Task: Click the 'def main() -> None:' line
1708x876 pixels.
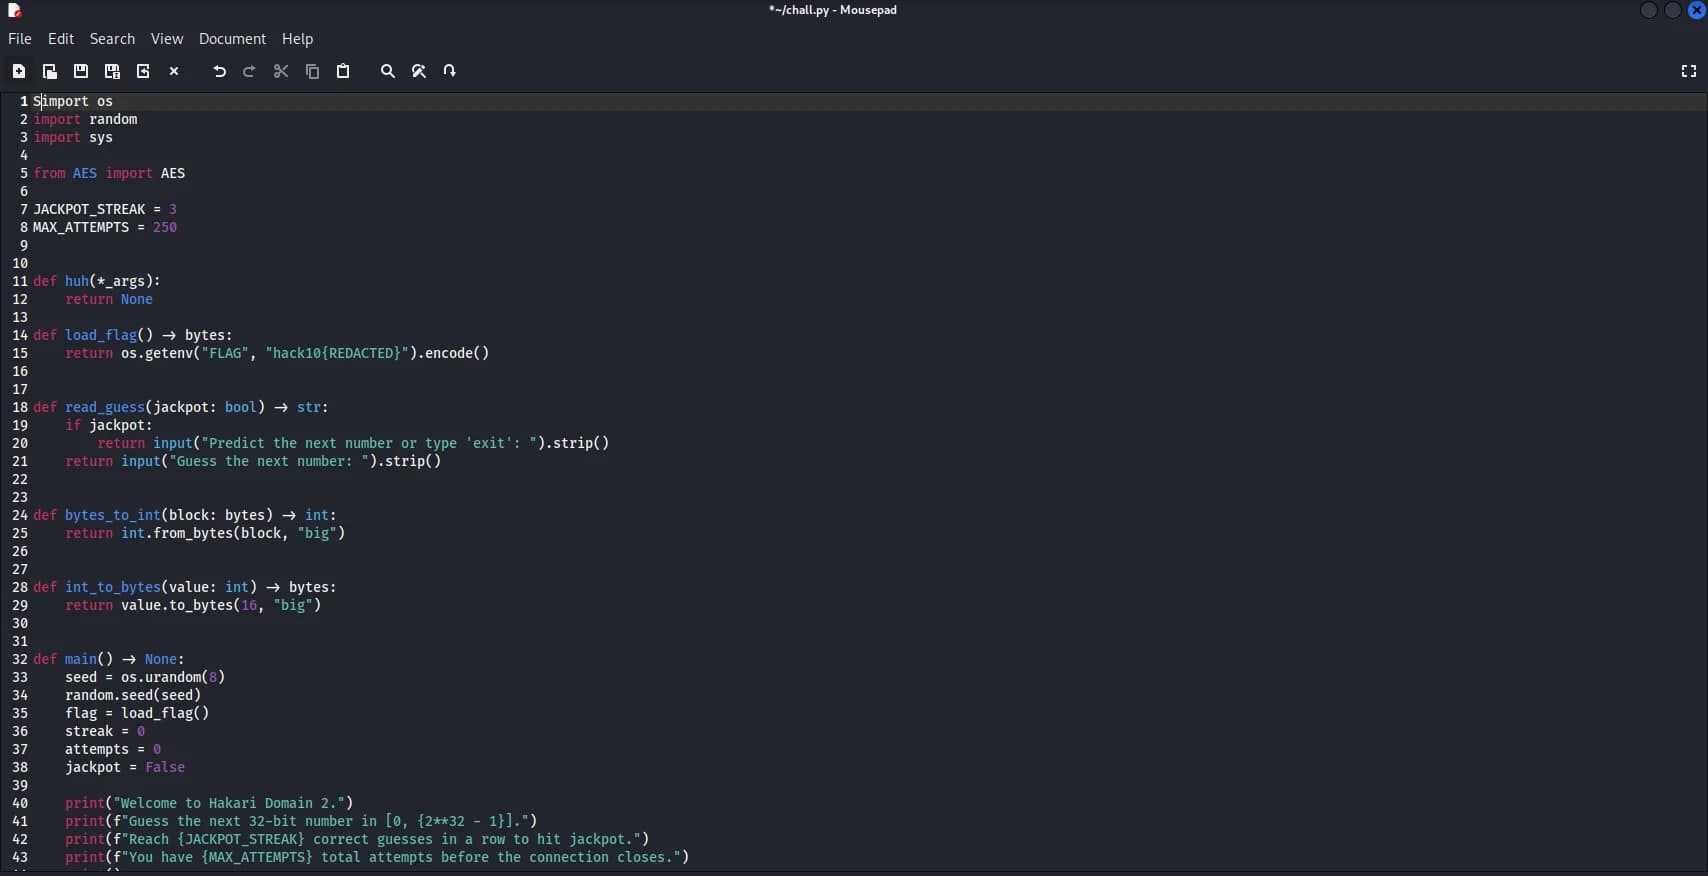Action: [x=109, y=659]
